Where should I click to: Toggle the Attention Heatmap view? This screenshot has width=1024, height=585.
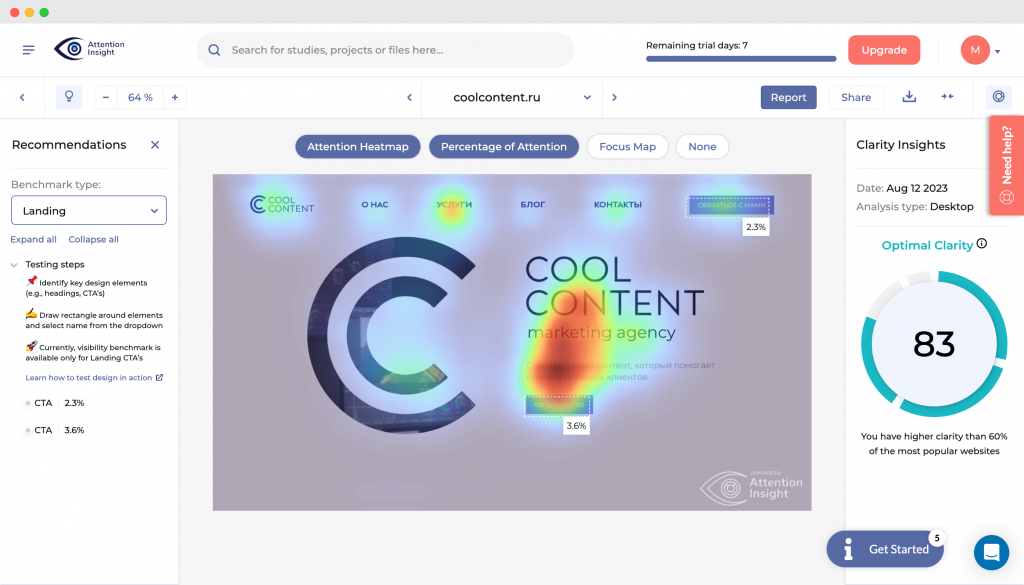[358, 146]
